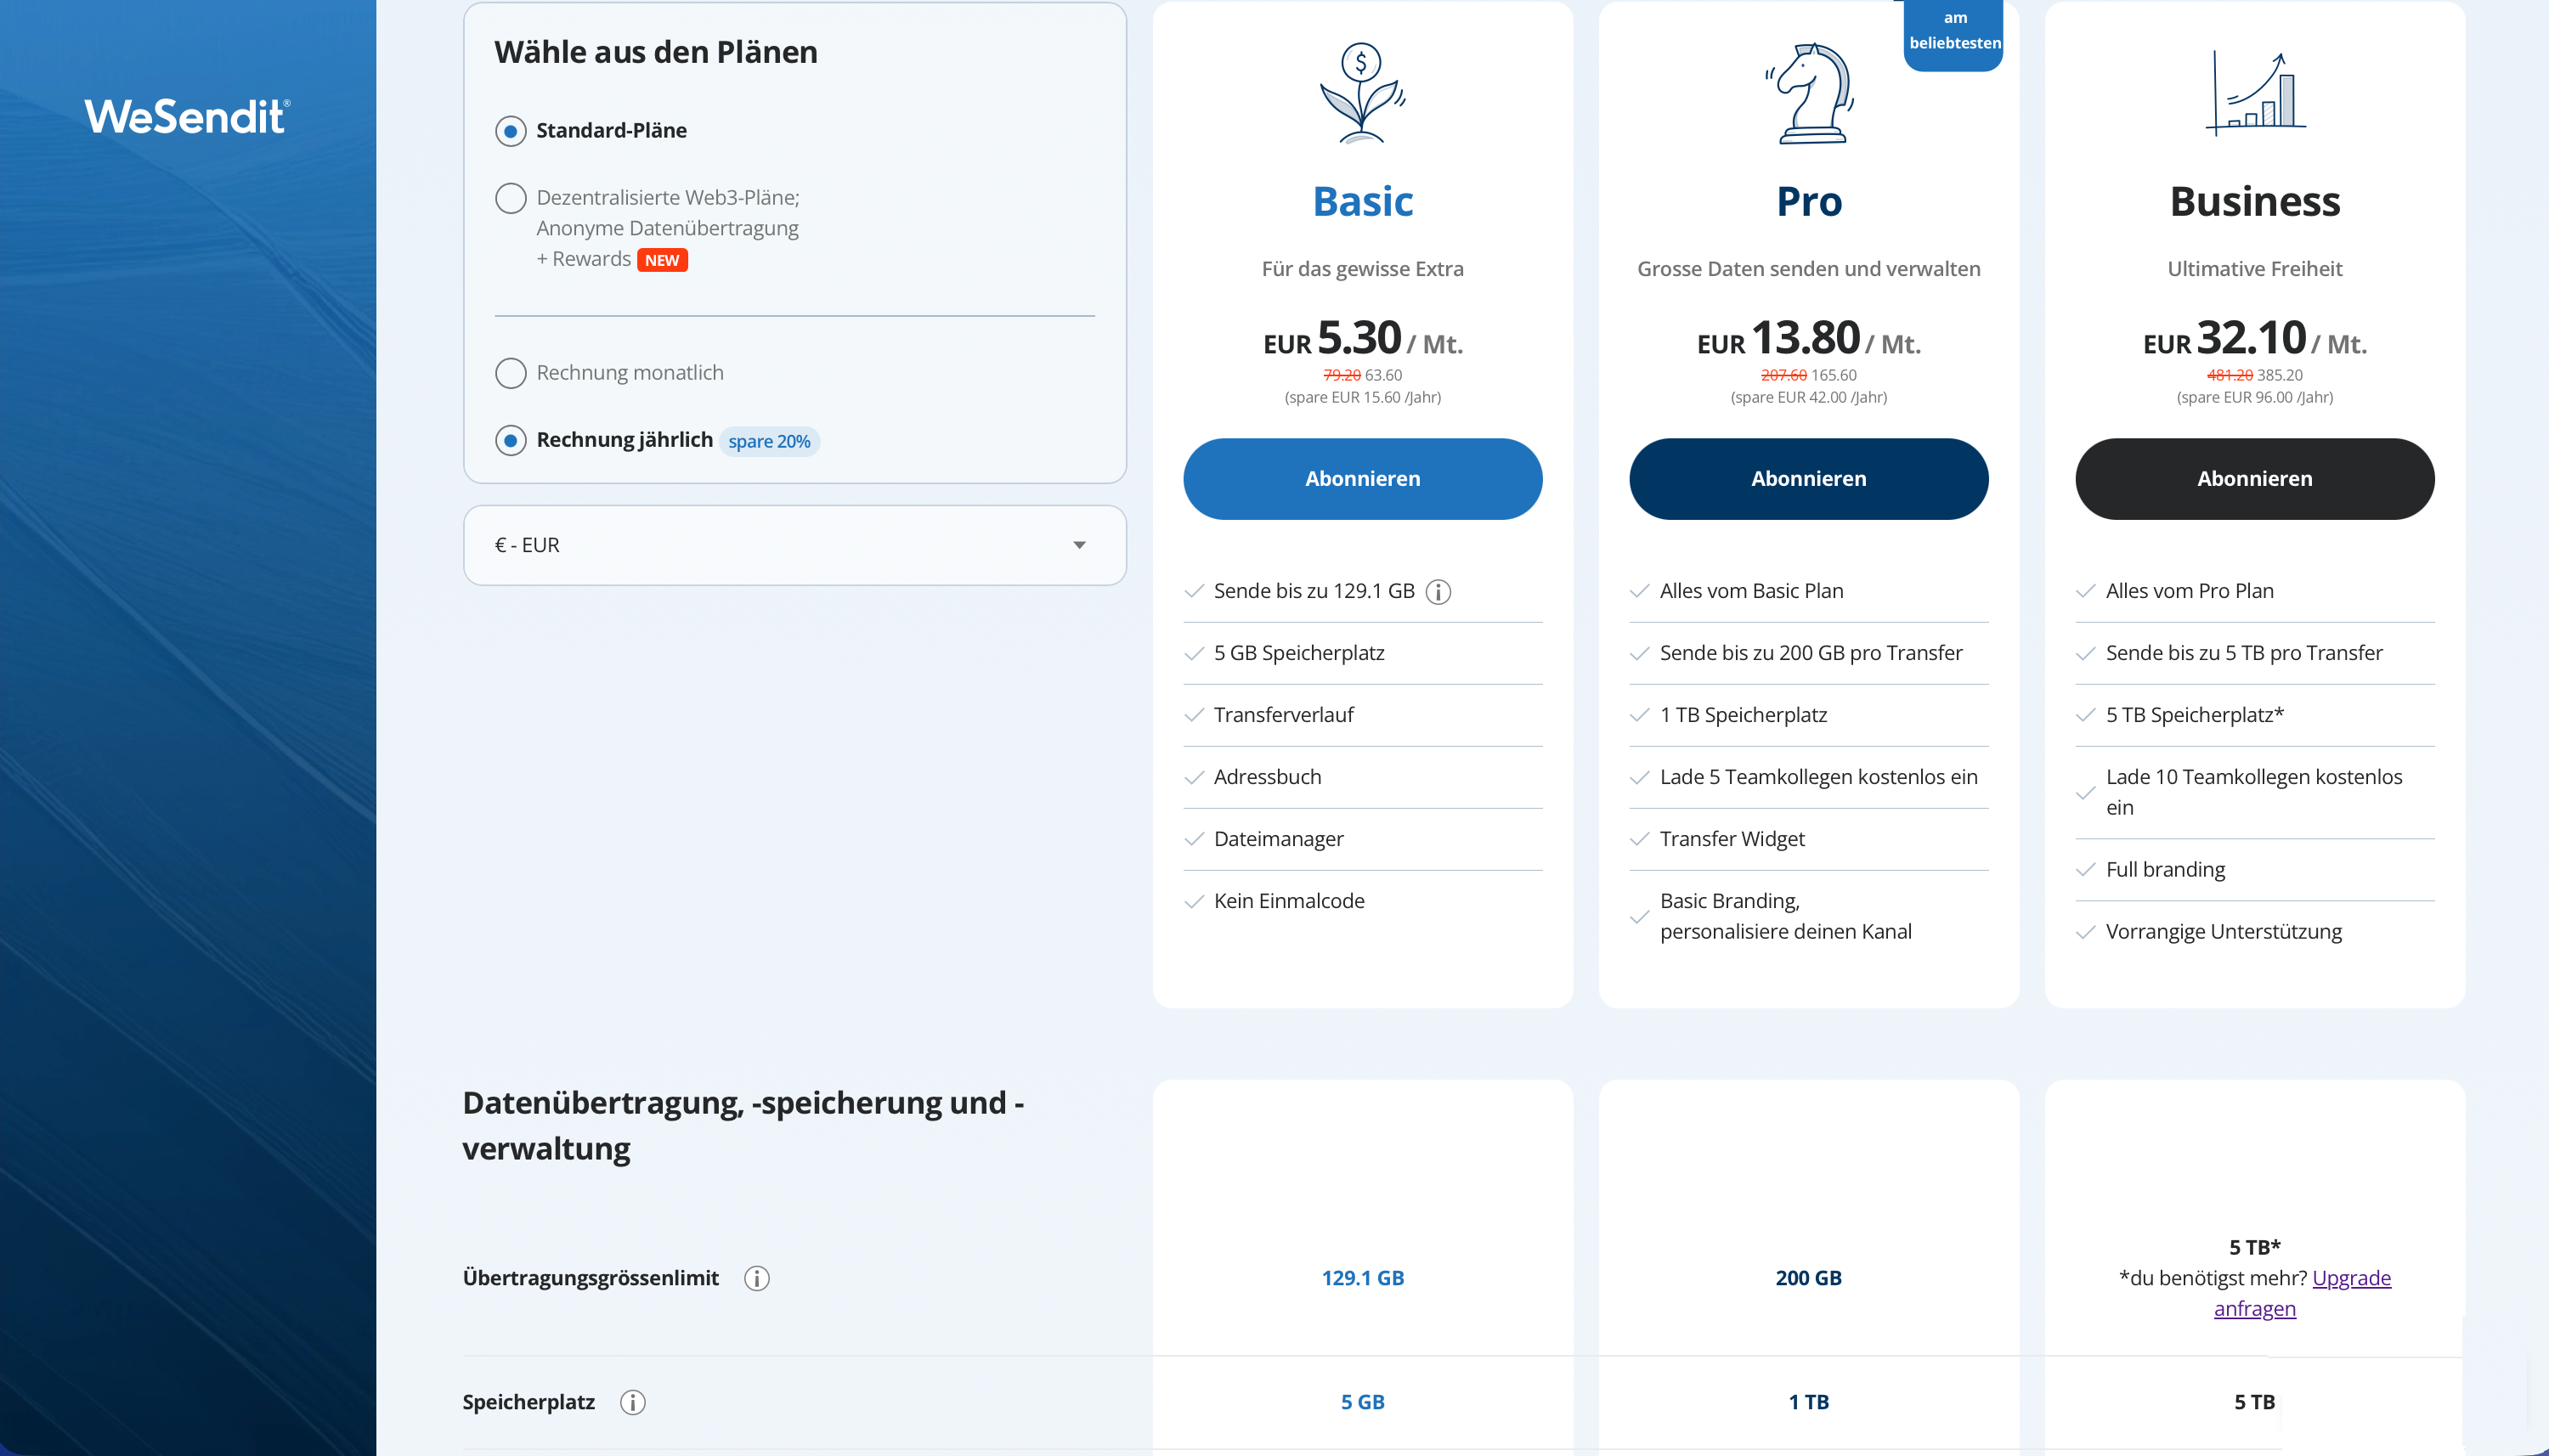Viewport: 2549px width, 1456px height.
Task: Open info icon next to Übertragungsgrössenlimit
Action: [x=757, y=1278]
